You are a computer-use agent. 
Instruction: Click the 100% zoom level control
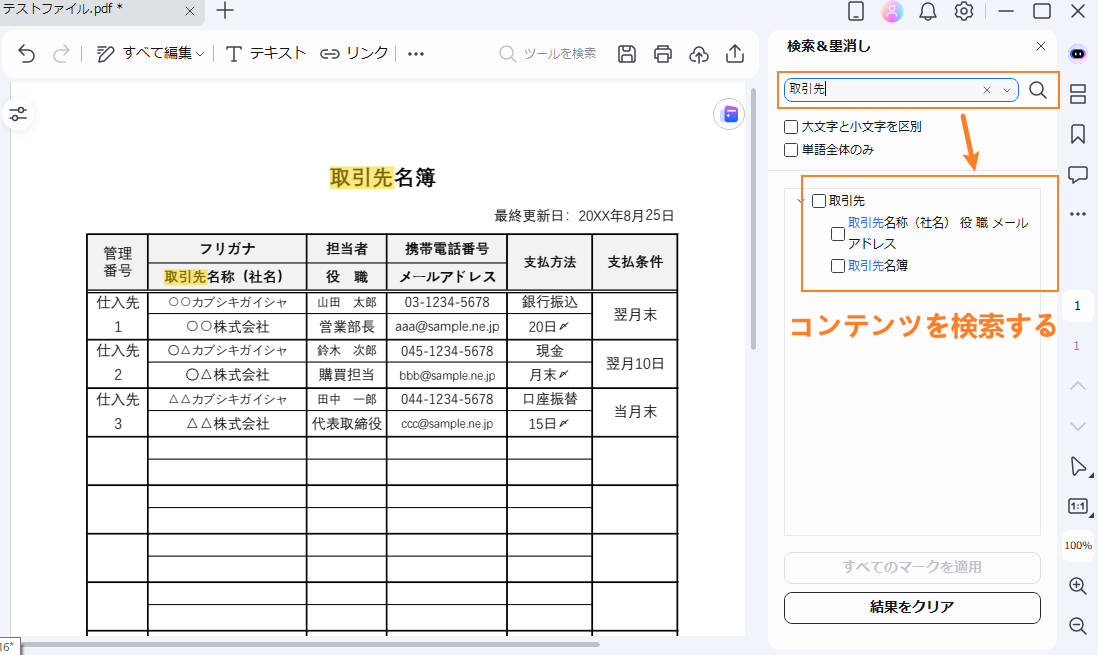[1077, 546]
